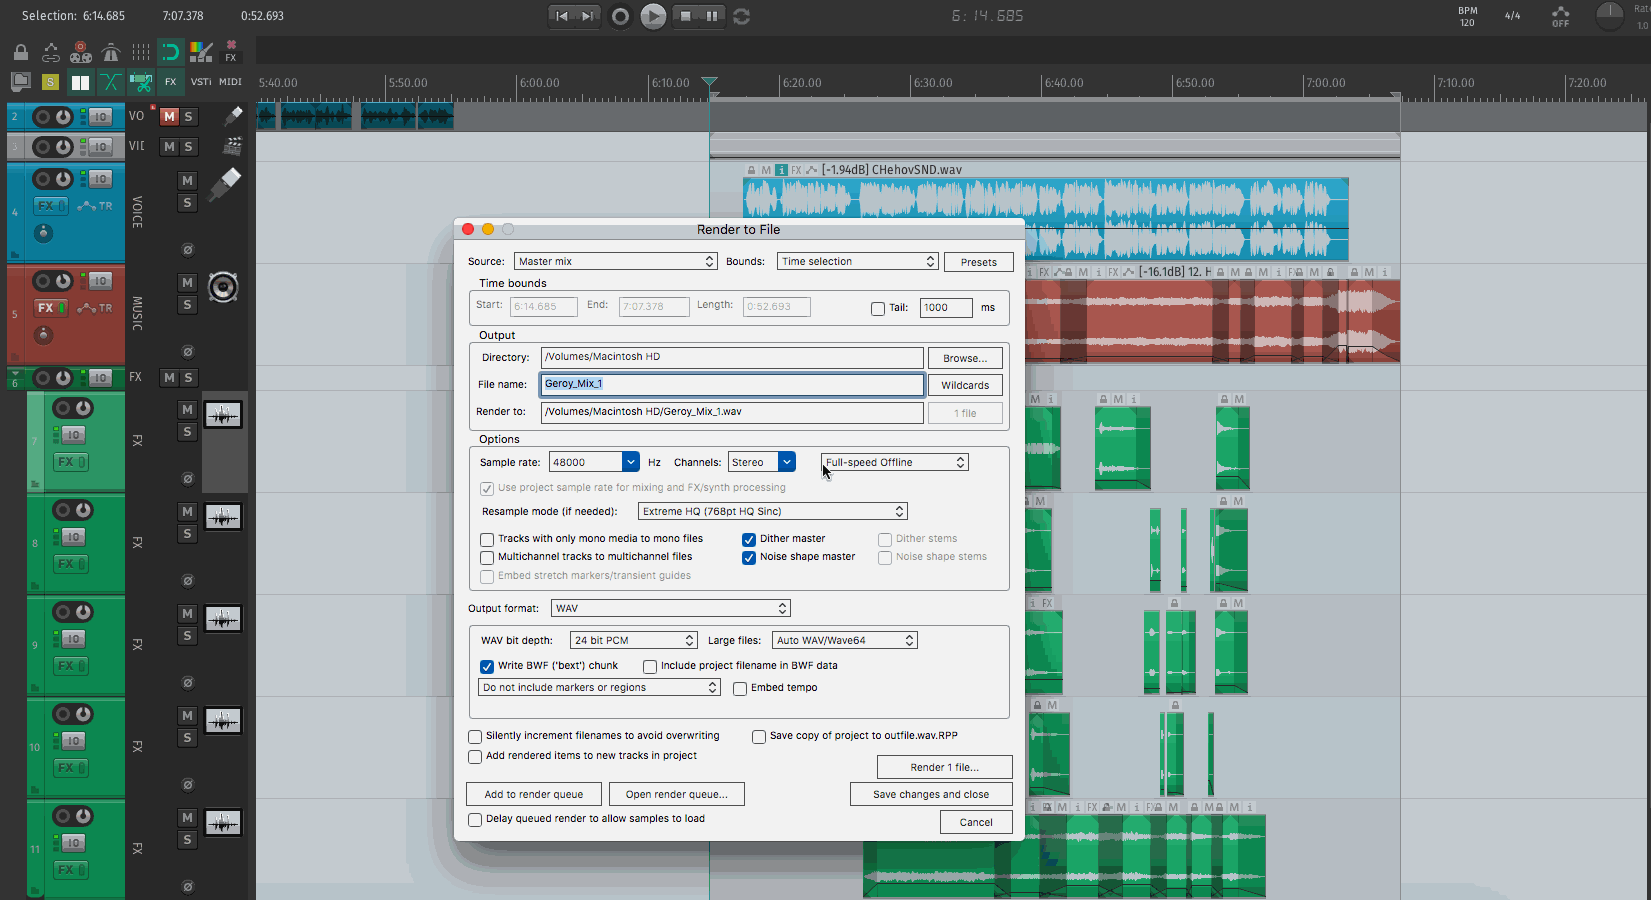Click the VSTi toolbar button
Image resolution: width=1651 pixels, height=900 pixels.
(201, 82)
